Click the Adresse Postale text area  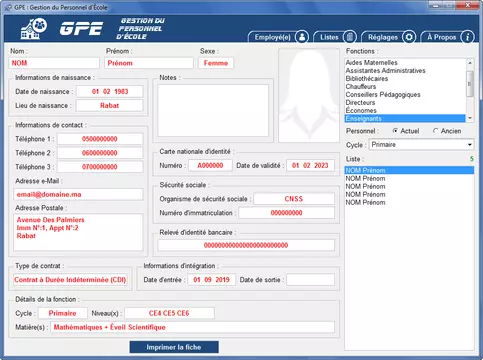pyautogui.click(x=78, y=232)
